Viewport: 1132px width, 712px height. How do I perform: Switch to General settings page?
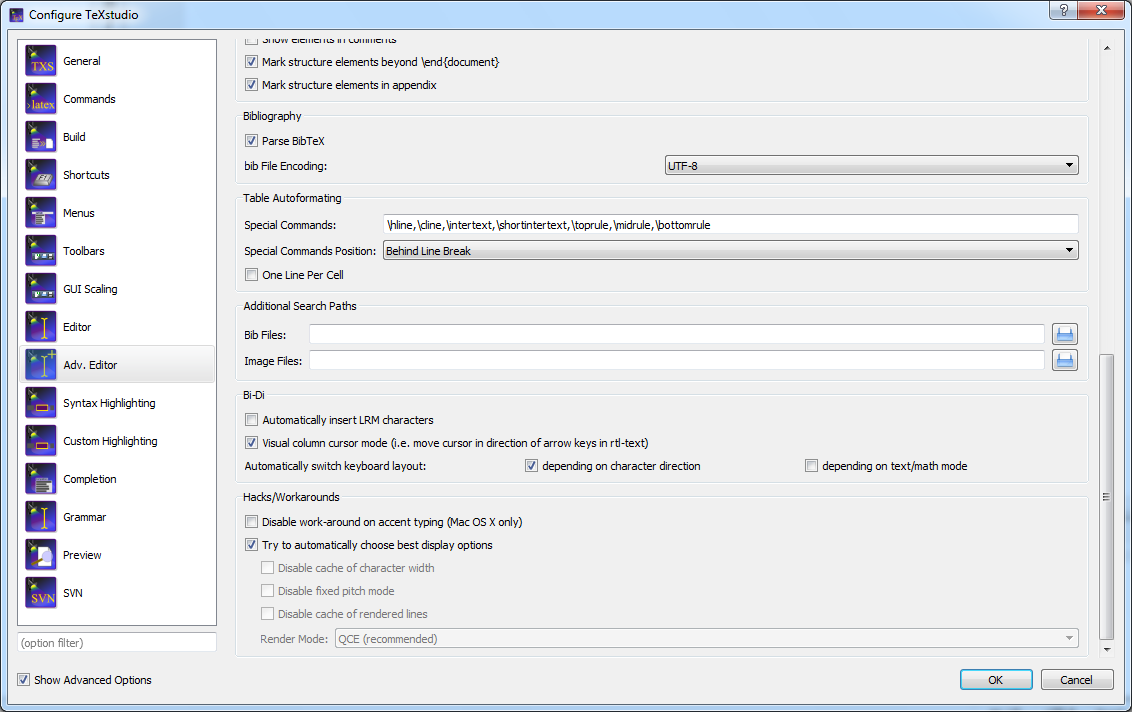(117, 61)
